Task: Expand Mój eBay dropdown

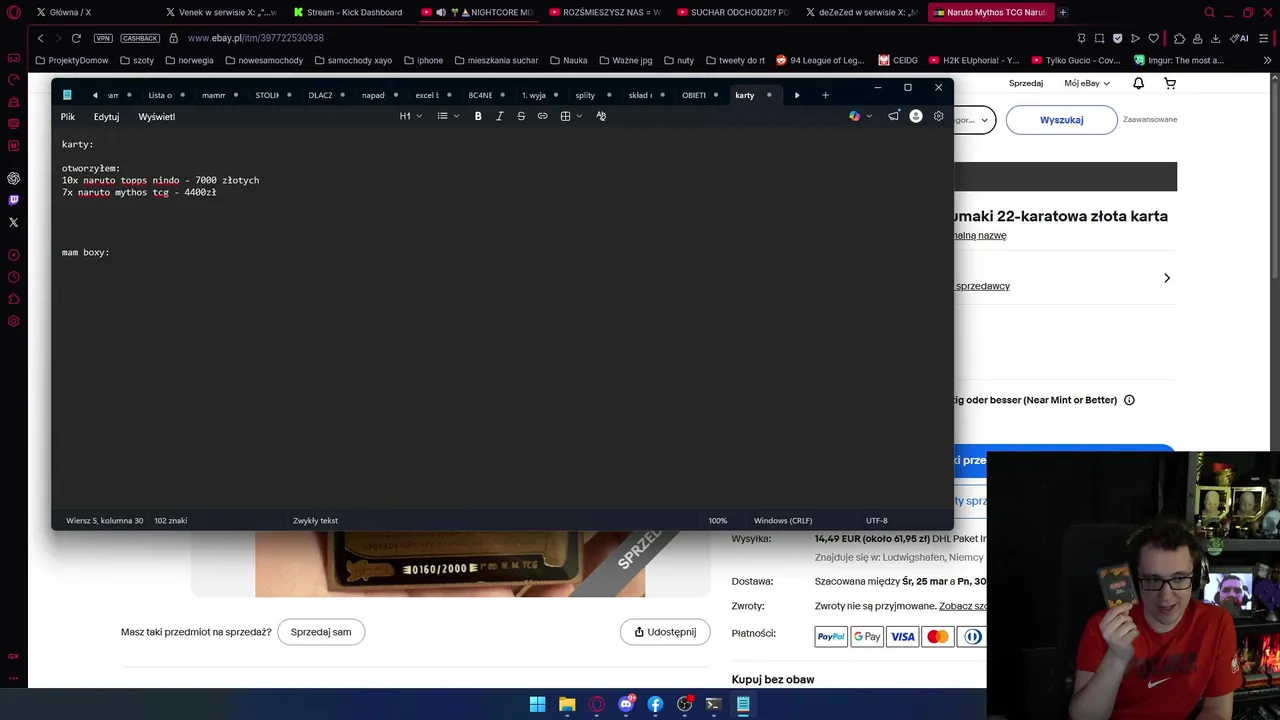Action: coord(1085,83)
